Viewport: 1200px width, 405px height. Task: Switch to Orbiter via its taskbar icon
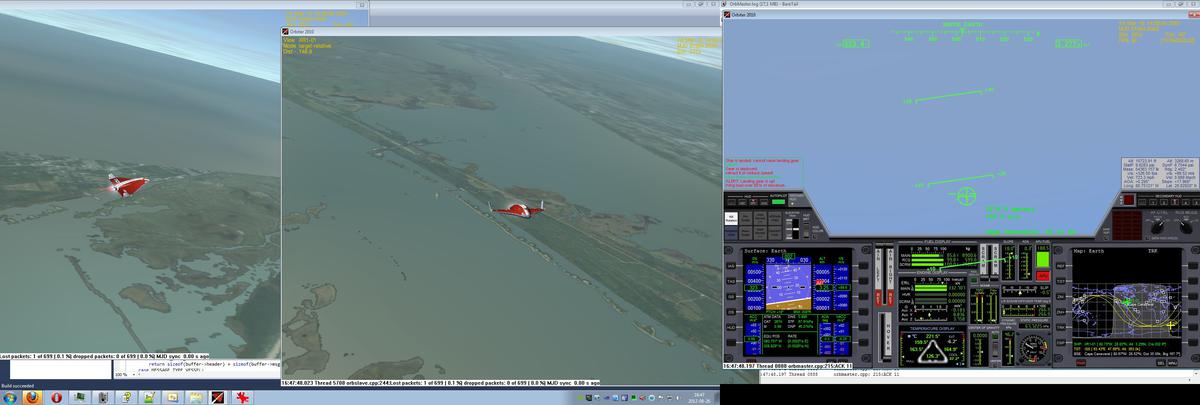pyautogui.click(x=218, y=397)
